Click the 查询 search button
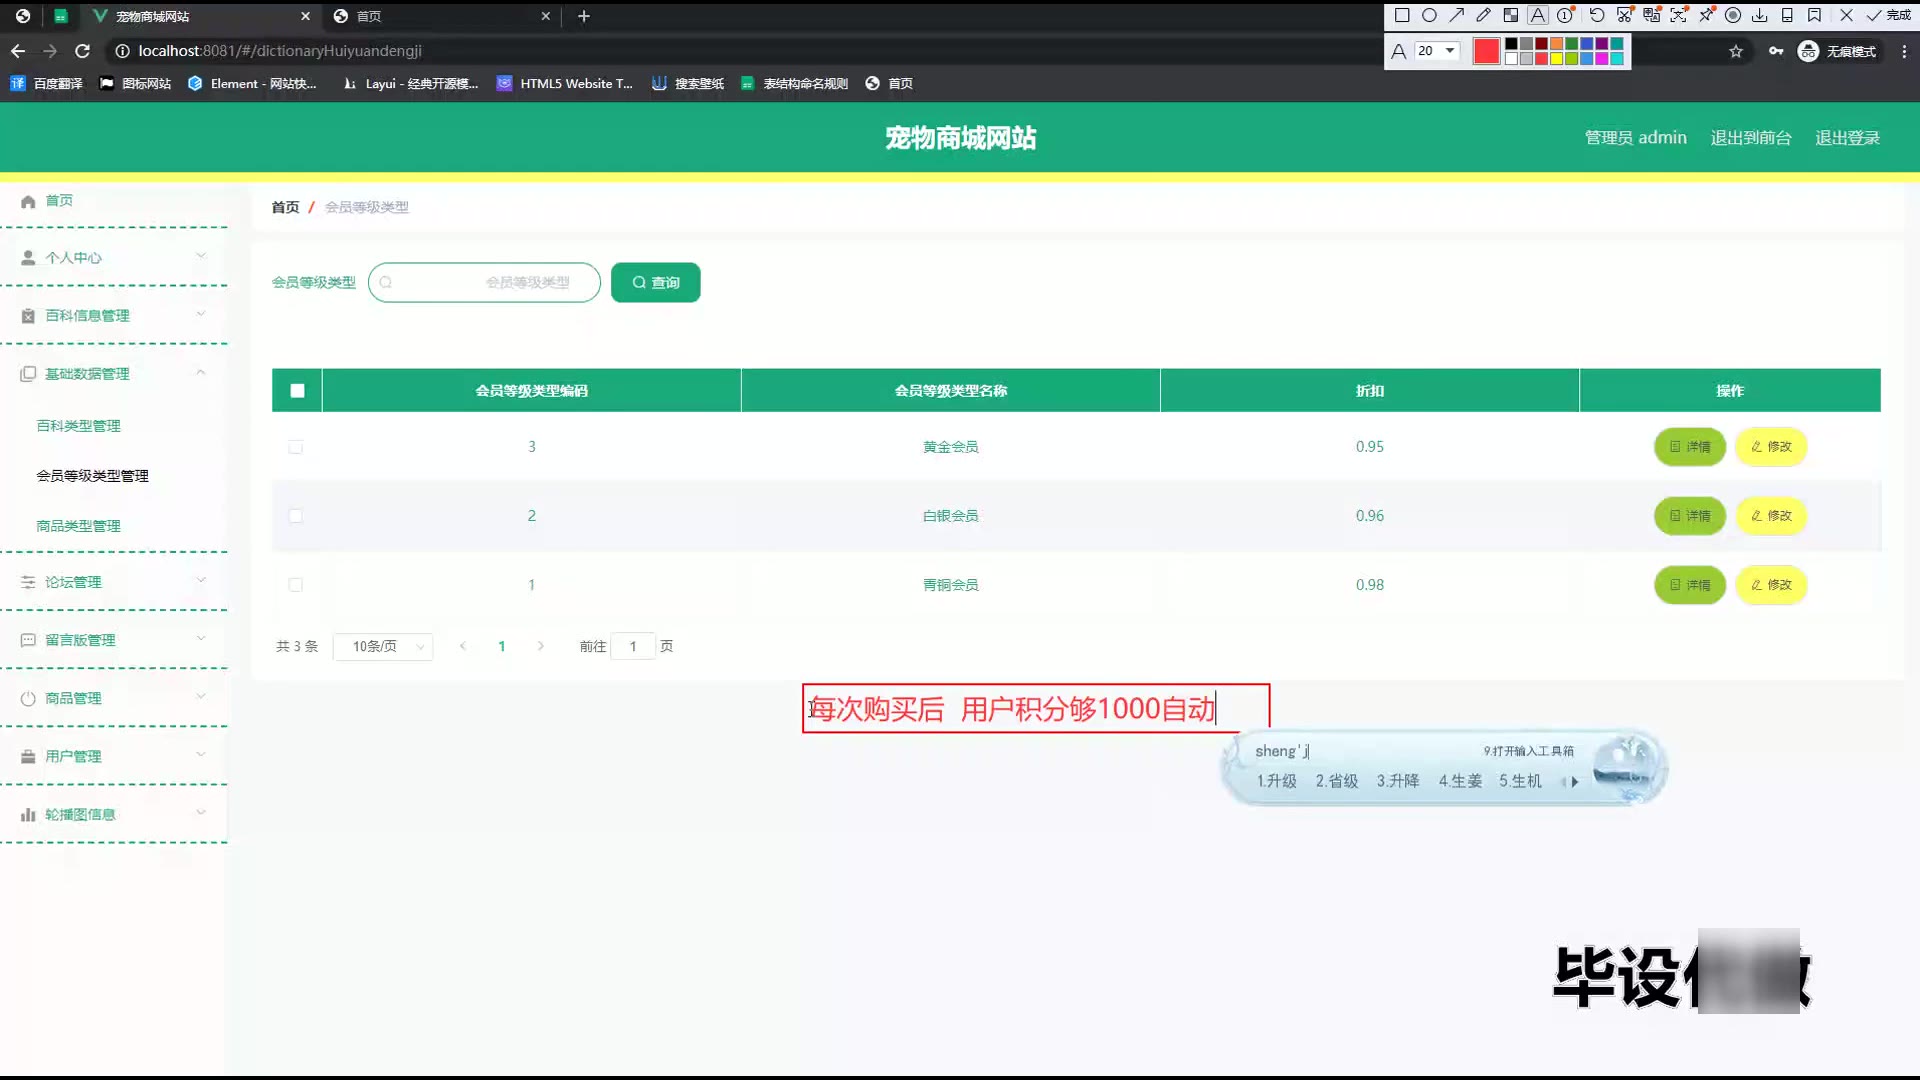1920x1080 pixels. (655, 282)
